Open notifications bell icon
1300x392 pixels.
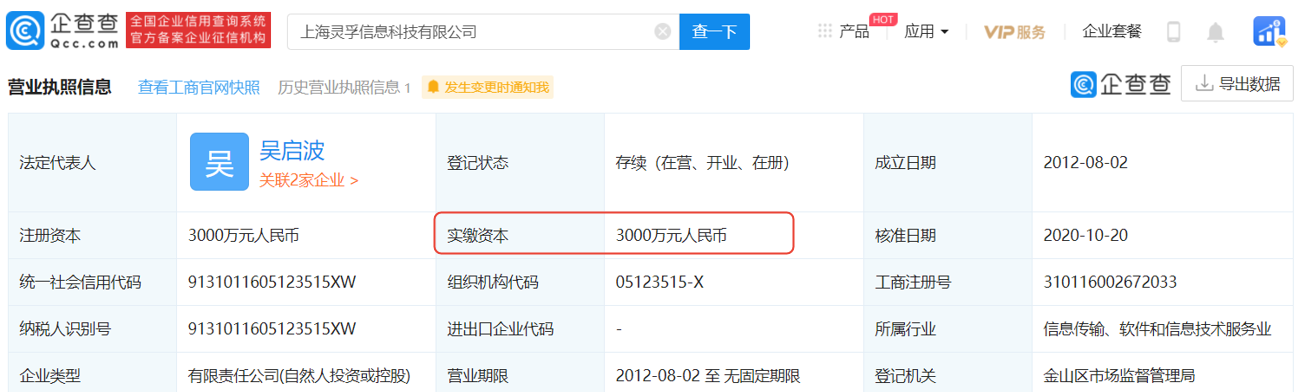pyautogui.click(x=1215, y=32)
